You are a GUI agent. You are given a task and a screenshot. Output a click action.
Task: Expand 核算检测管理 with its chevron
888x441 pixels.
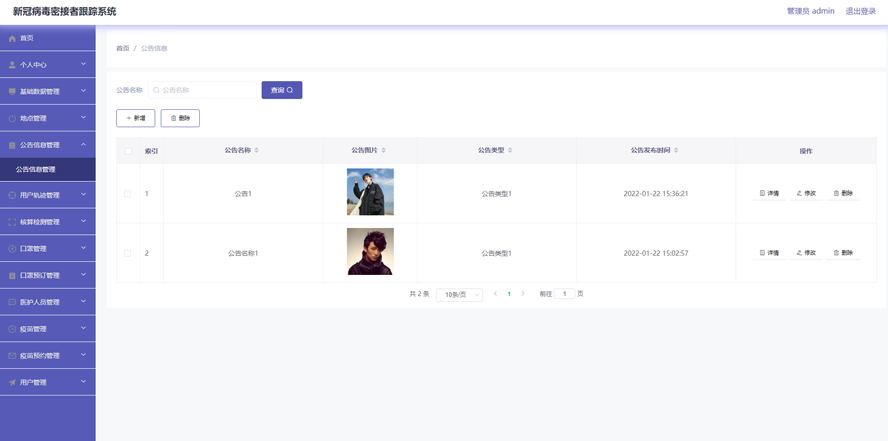pyautogui.click(x=83, y=221)
